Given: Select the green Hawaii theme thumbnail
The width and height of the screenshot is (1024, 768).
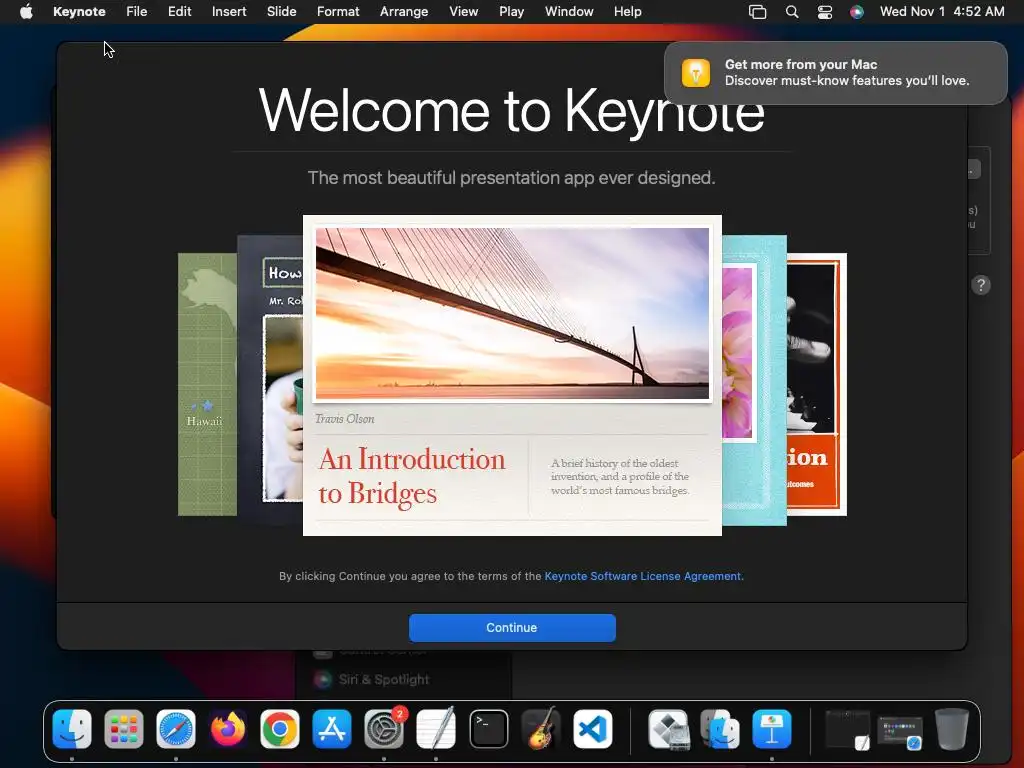Looking at the screenshot, I should [207, 385].
